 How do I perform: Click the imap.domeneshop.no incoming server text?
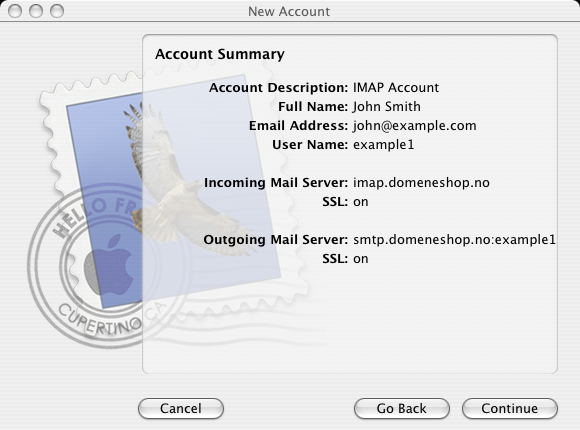(x=421, y=183)
